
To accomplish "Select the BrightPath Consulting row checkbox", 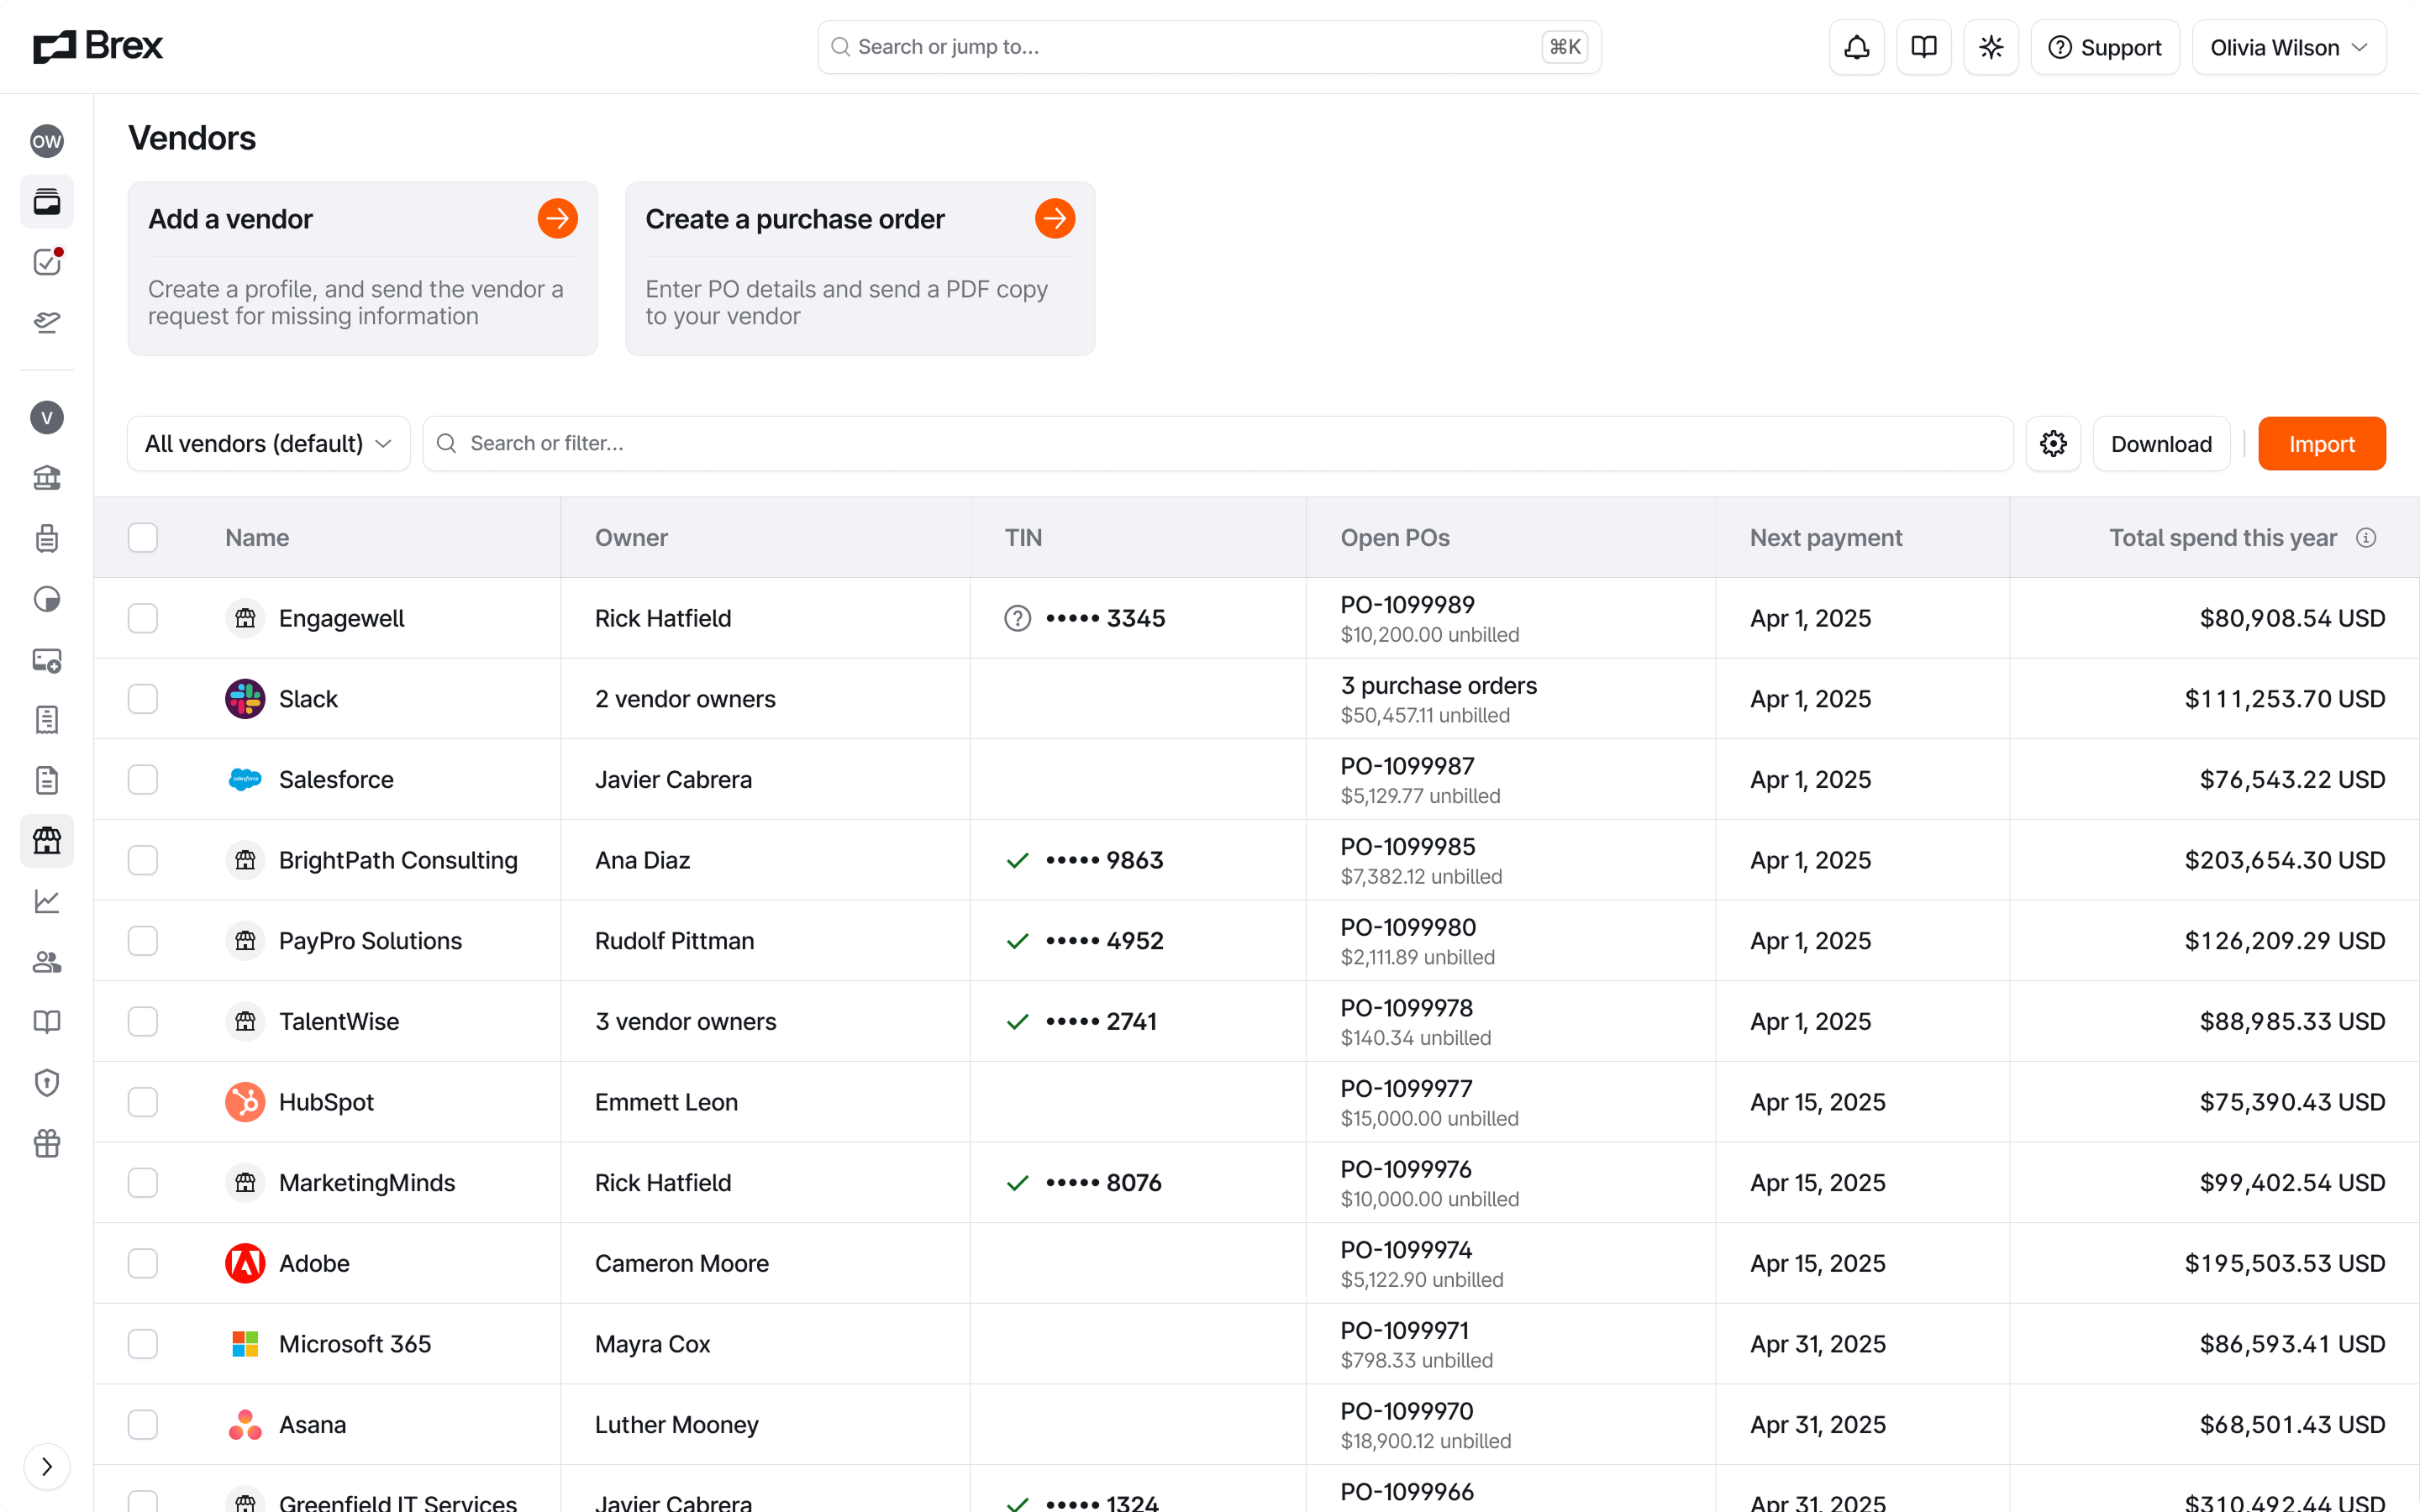I will coord(143,860).
